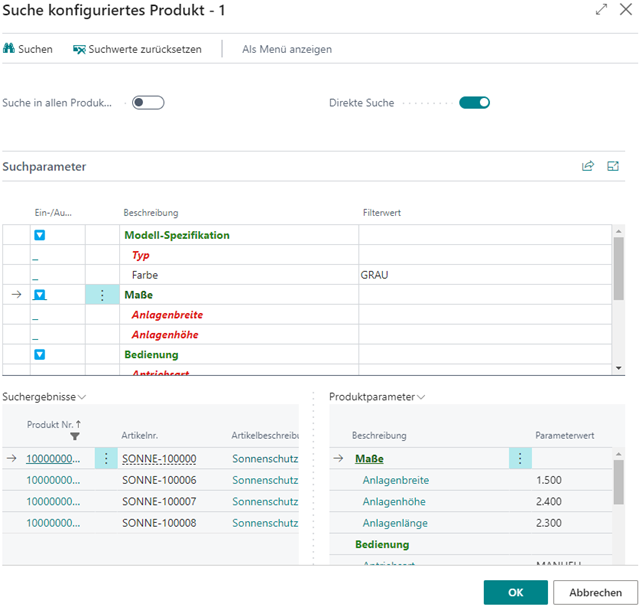Click OK to confirm
This screenshot has width=642, height=607.
pyautogui.click(x=515, y=592)
